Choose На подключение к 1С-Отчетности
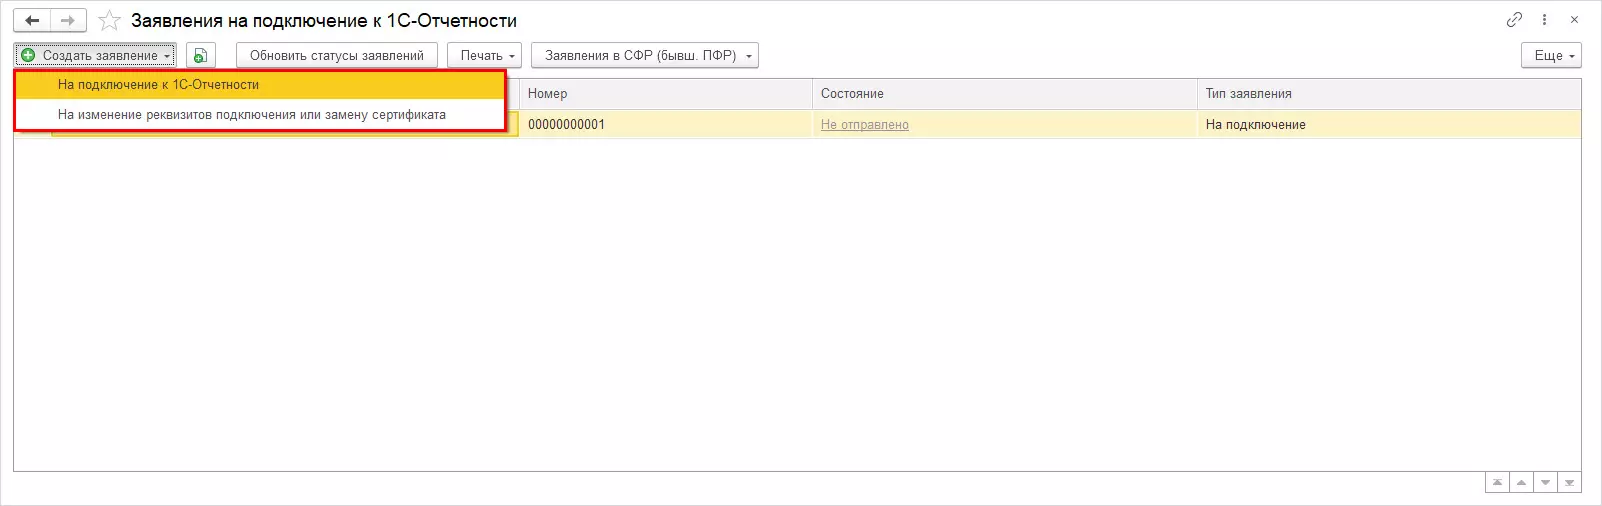This screenshot has width=1602, height=506. pos(260,85)
